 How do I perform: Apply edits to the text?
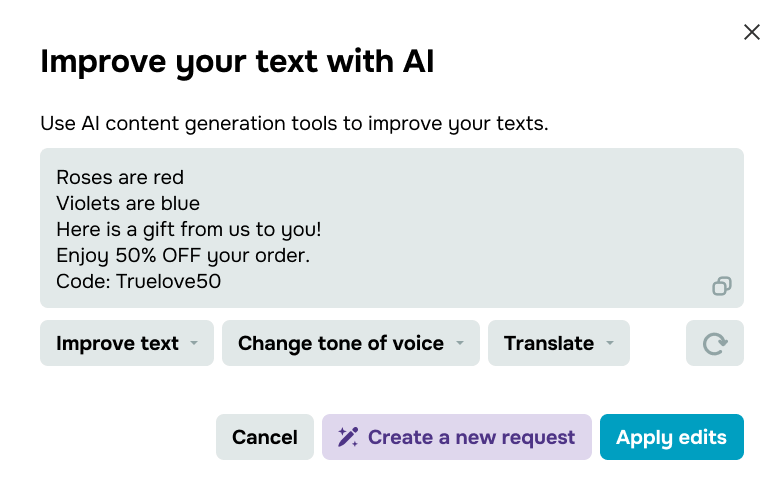click(x=672, y=437)
